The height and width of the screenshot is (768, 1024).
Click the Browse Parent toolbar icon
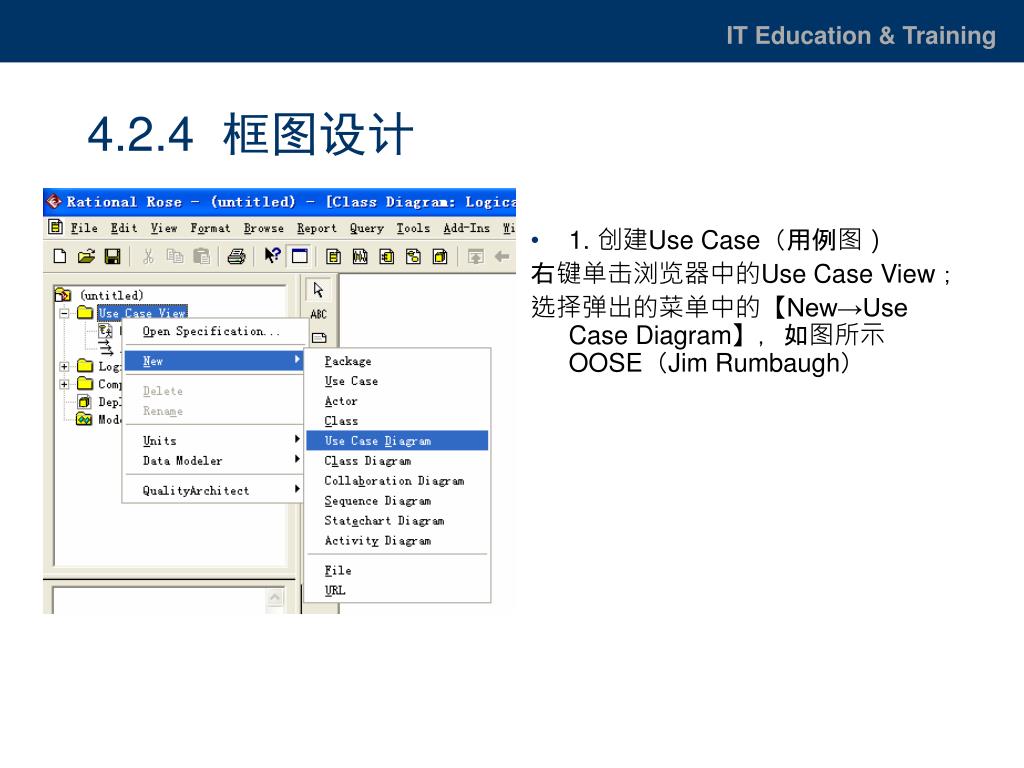(x=475, y=257)
